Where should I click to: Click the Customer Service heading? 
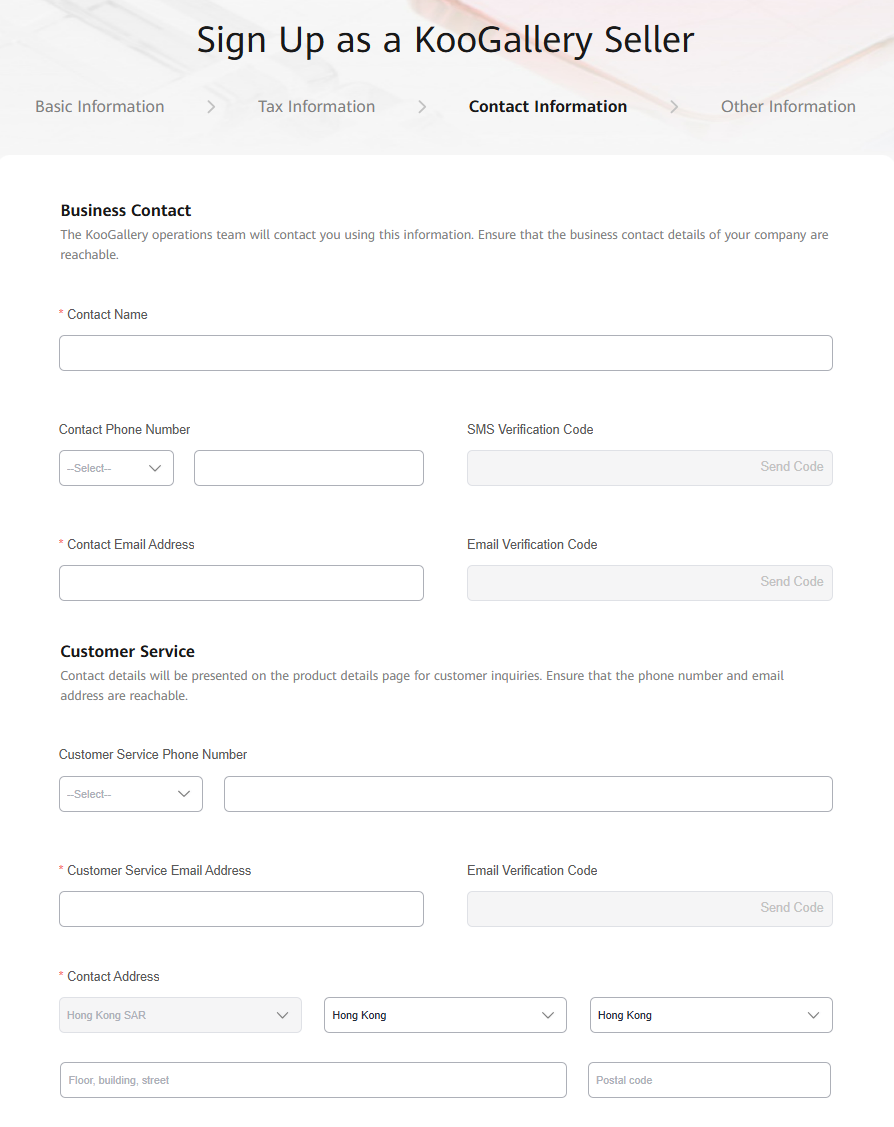[x=127, y=651]
